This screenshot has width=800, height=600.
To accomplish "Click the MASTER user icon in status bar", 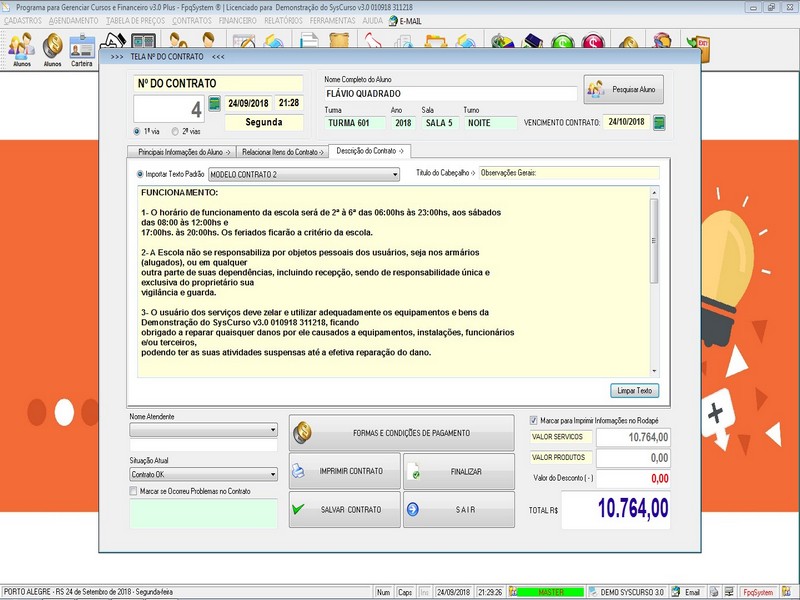I will point(513,592).
